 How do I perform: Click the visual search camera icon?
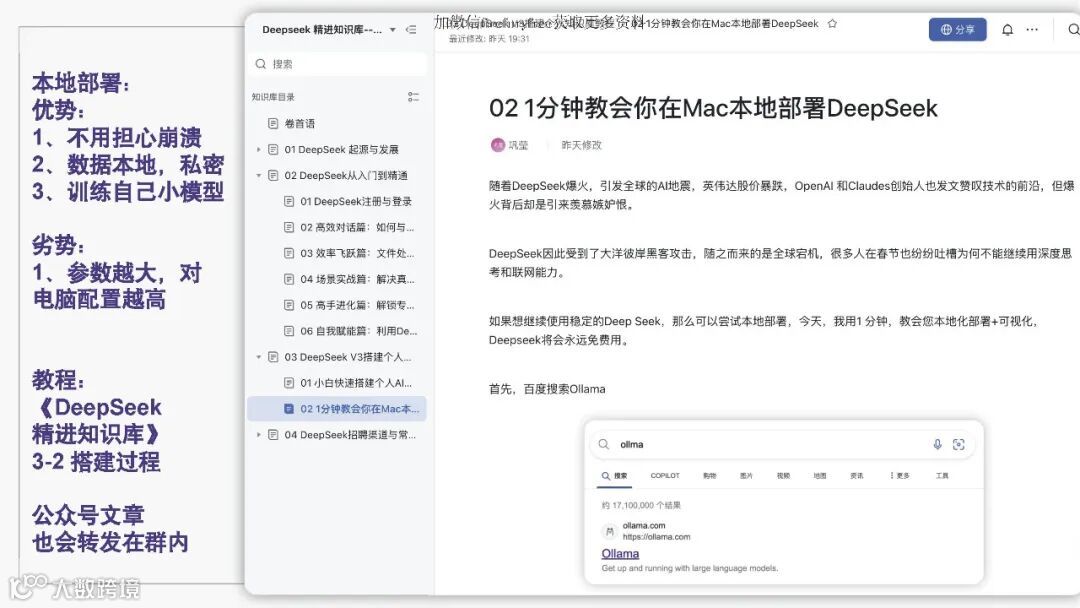coord(959,445)
